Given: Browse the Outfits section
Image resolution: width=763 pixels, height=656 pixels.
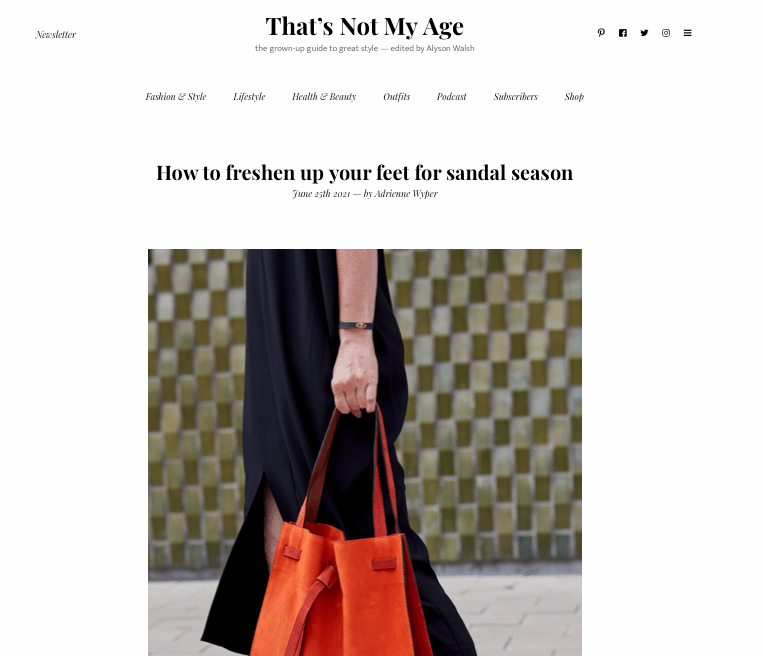Looking at the screenshot, I should (397, 96).
